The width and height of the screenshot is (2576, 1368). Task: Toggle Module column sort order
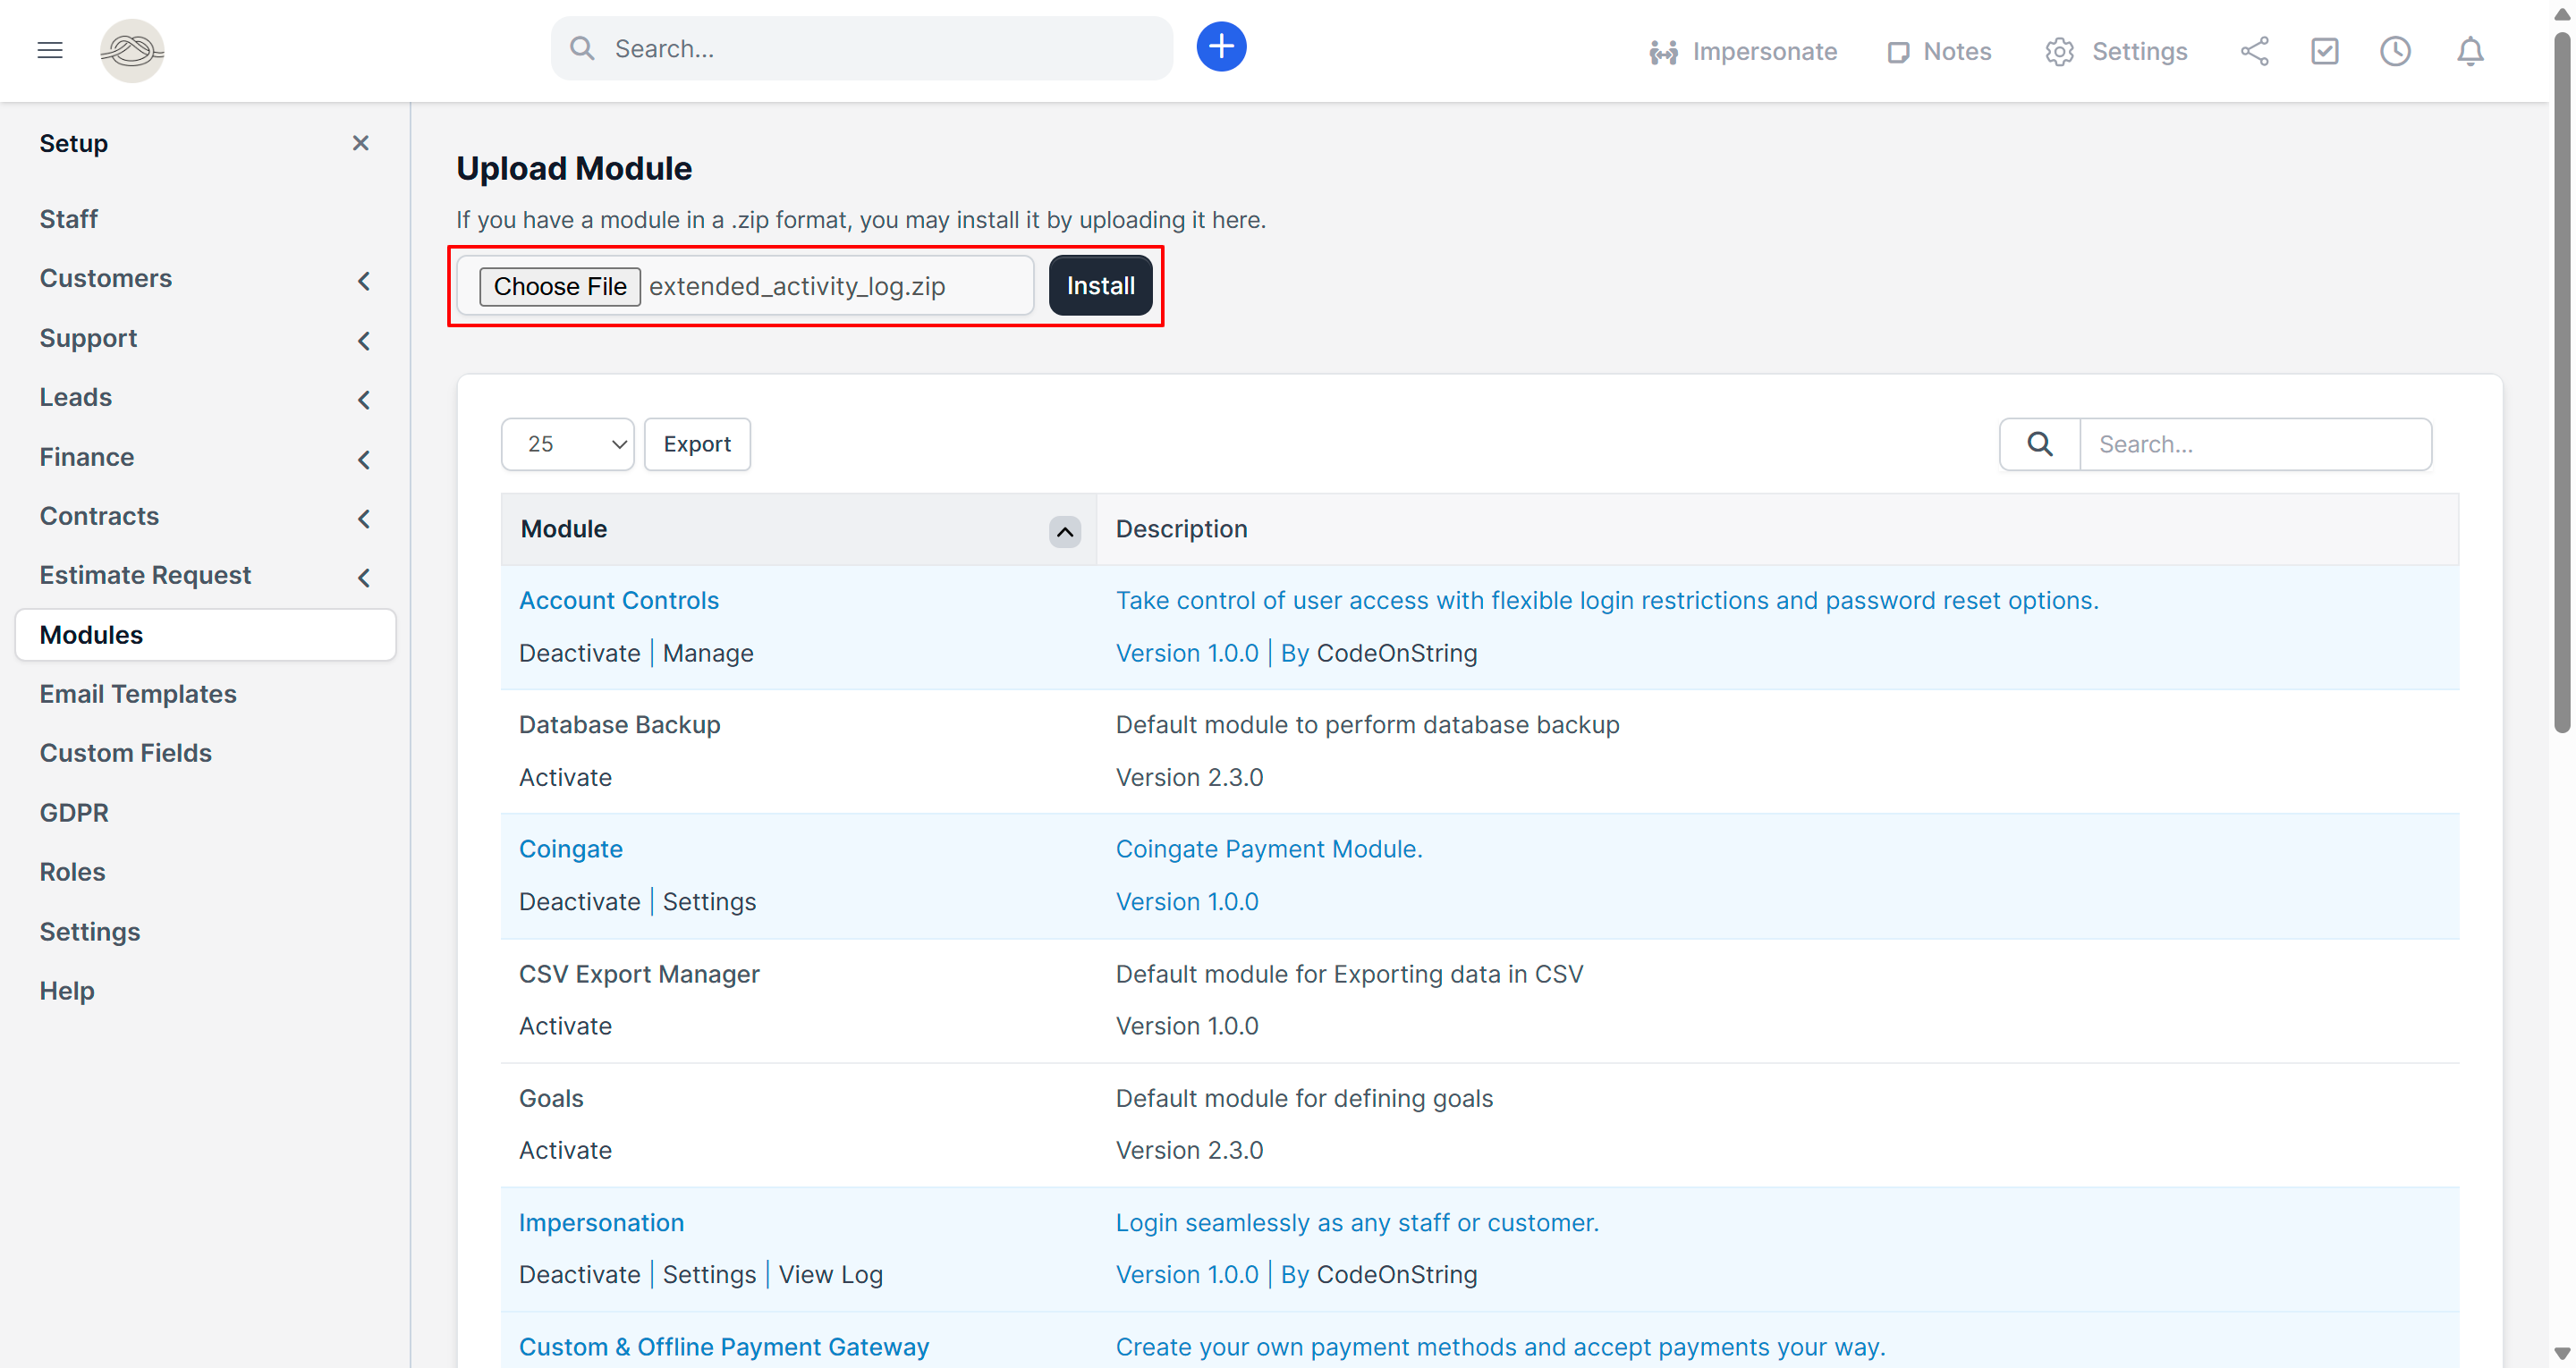coord(1065,531)
